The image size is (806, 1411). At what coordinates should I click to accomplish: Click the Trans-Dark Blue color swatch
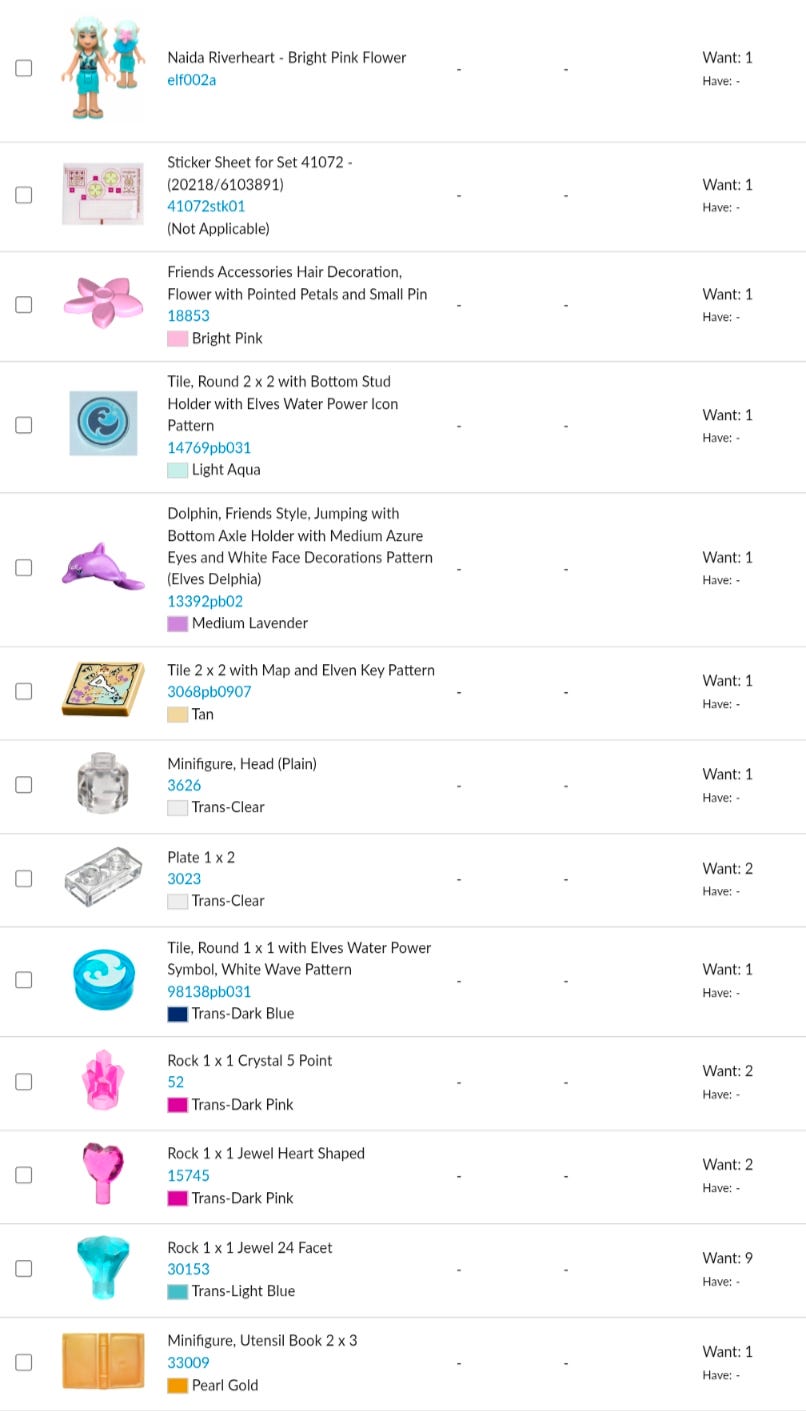[x=177, y=1013]
